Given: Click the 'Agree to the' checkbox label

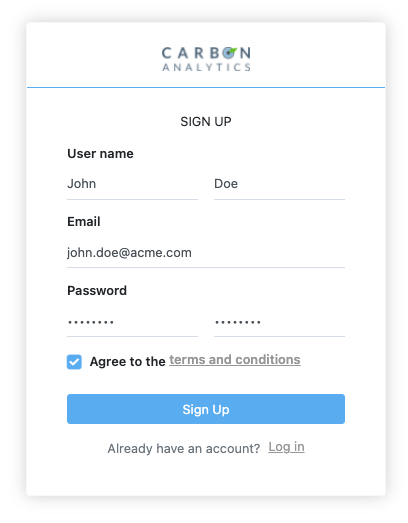Looking at the screenshot, I should pos(127,362).
